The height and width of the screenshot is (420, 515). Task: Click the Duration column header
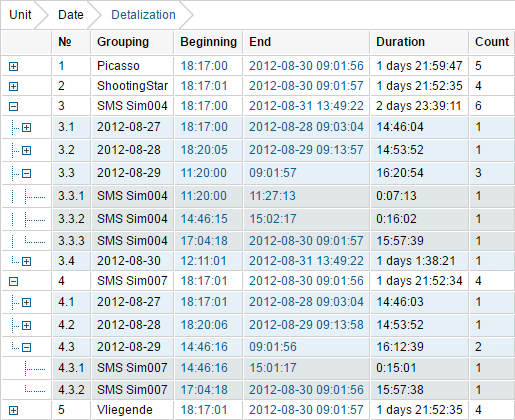[400, 42]
